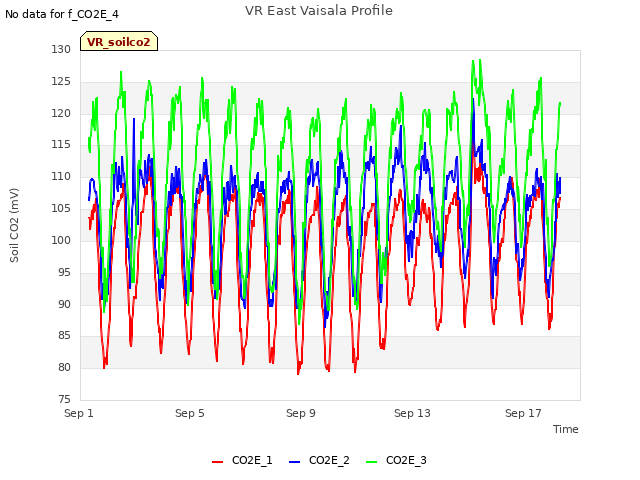Click the 90 y-axis tick label
The image size is (640, 480).
64,304
